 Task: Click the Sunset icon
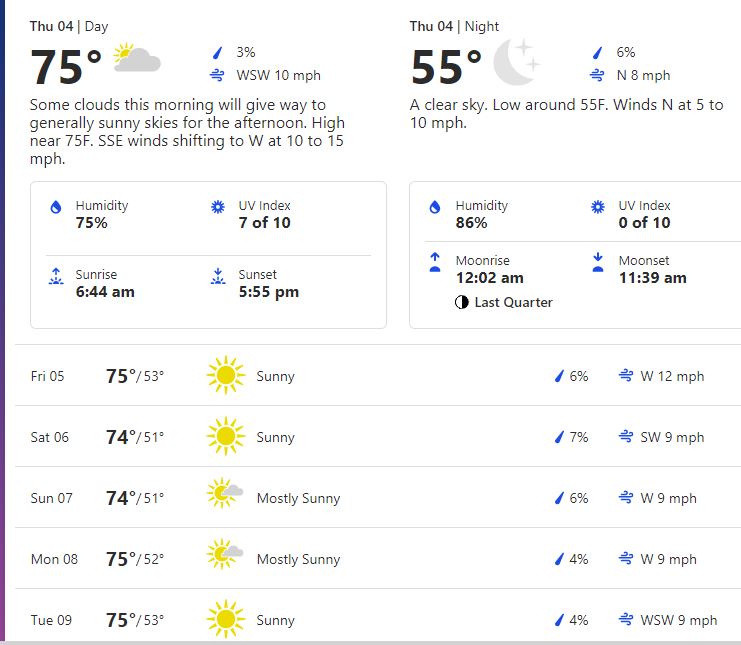coord(218,276)
